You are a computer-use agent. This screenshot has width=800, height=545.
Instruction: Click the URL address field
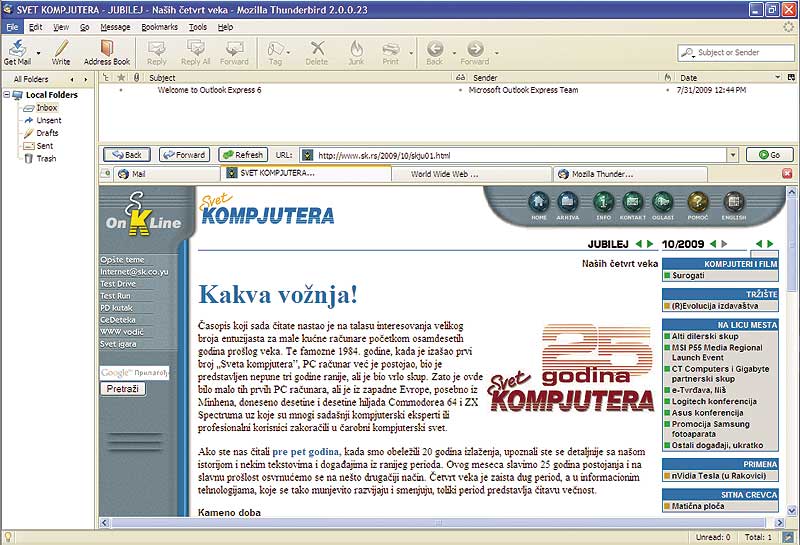pyautogui.click(x=513, y=155)
